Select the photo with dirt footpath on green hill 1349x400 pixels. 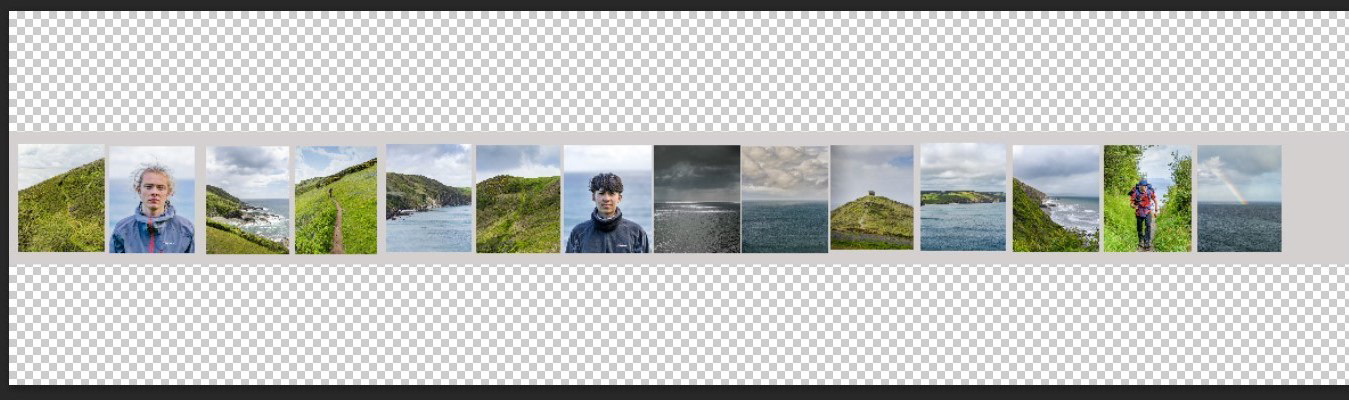click(336, 199)
